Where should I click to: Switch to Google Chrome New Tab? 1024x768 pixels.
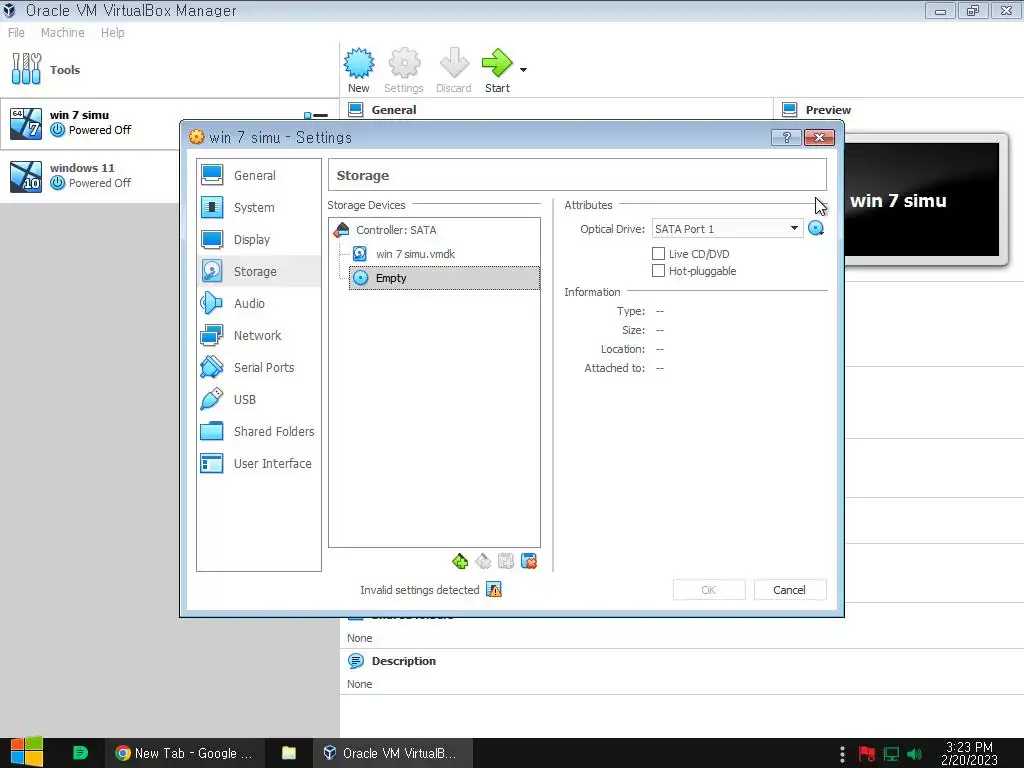184,753
